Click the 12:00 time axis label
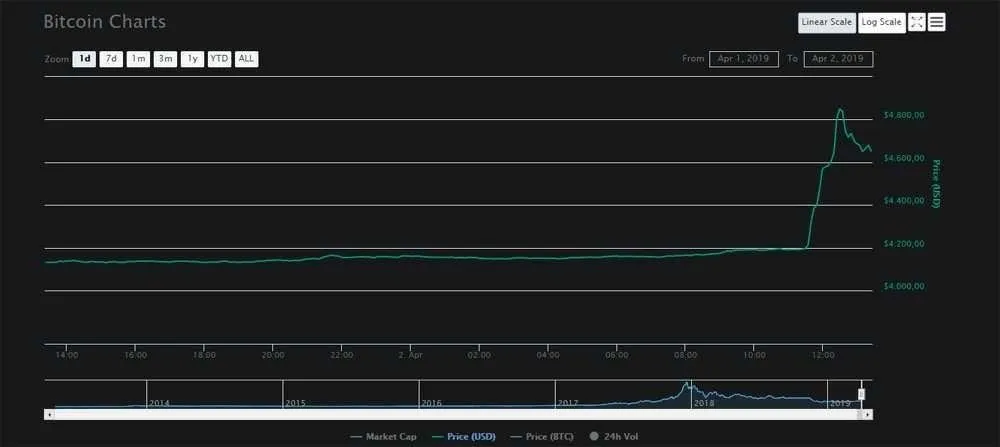Viewport: 1000px width, 447px height. point(823,355)
